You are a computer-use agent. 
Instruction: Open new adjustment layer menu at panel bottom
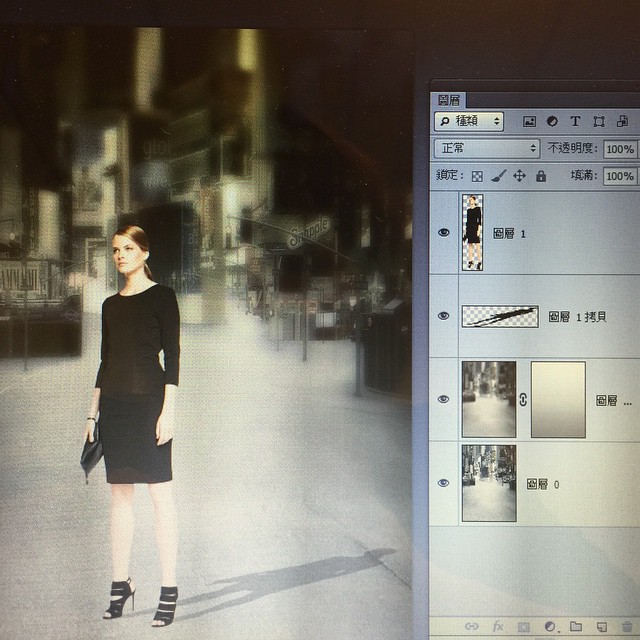[x=549, y=627]
